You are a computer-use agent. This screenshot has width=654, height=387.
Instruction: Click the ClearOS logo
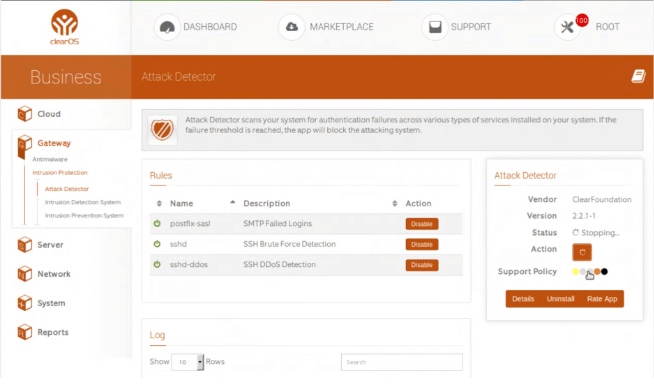point(65,27)
